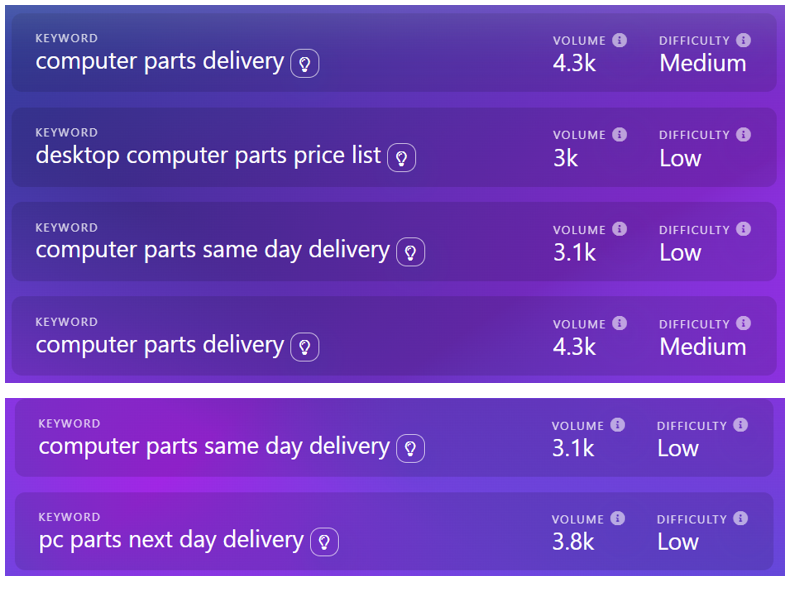795x591 pixels.
Task: Click volume info icon above the first 3.1k value
Action: pyautogui.click(x=619, y=229)
